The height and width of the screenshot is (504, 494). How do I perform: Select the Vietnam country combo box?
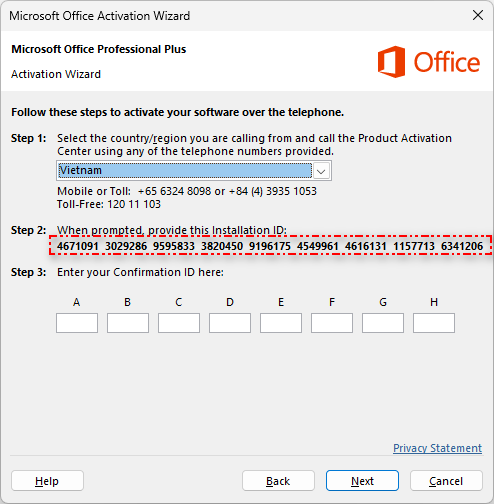point(194,171)
